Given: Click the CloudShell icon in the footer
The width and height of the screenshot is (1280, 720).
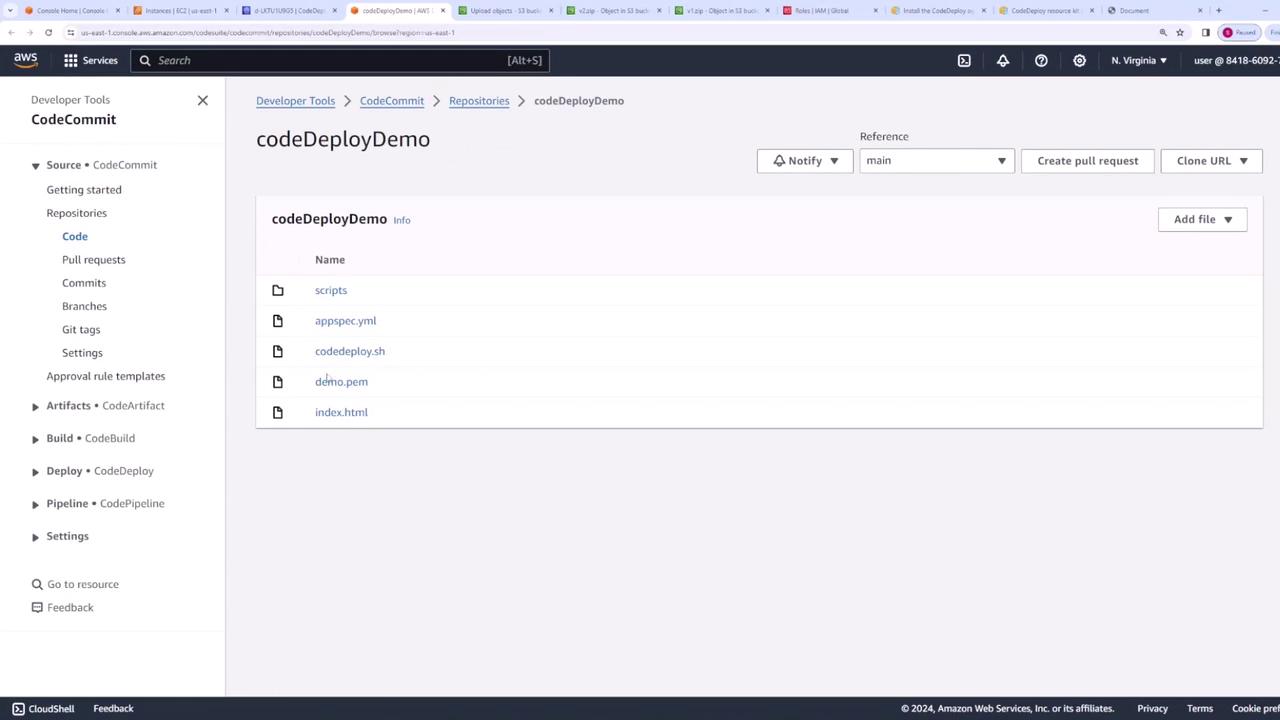Looking at the screenshot, I should [x=18, y=709].
